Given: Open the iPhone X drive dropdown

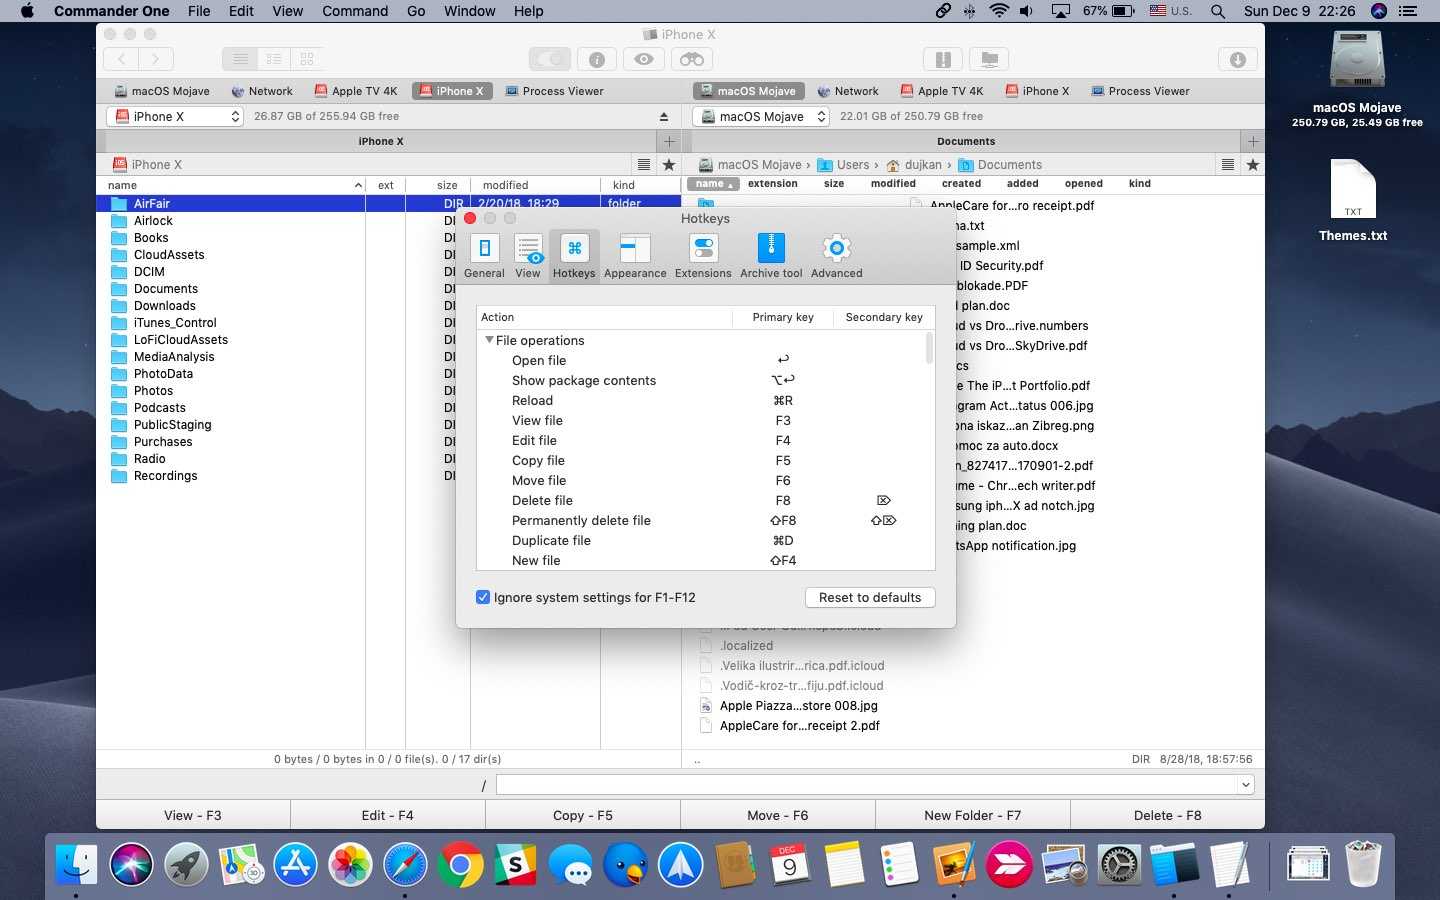Looking at the screenshot, I should 175,117.
